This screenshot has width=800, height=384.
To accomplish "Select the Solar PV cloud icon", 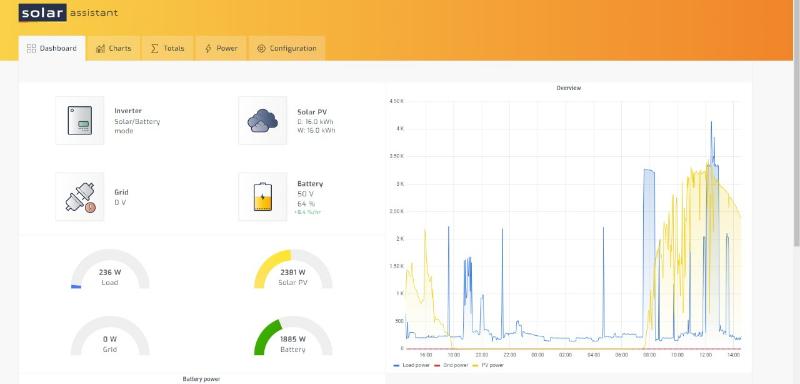I will point(262,120).
